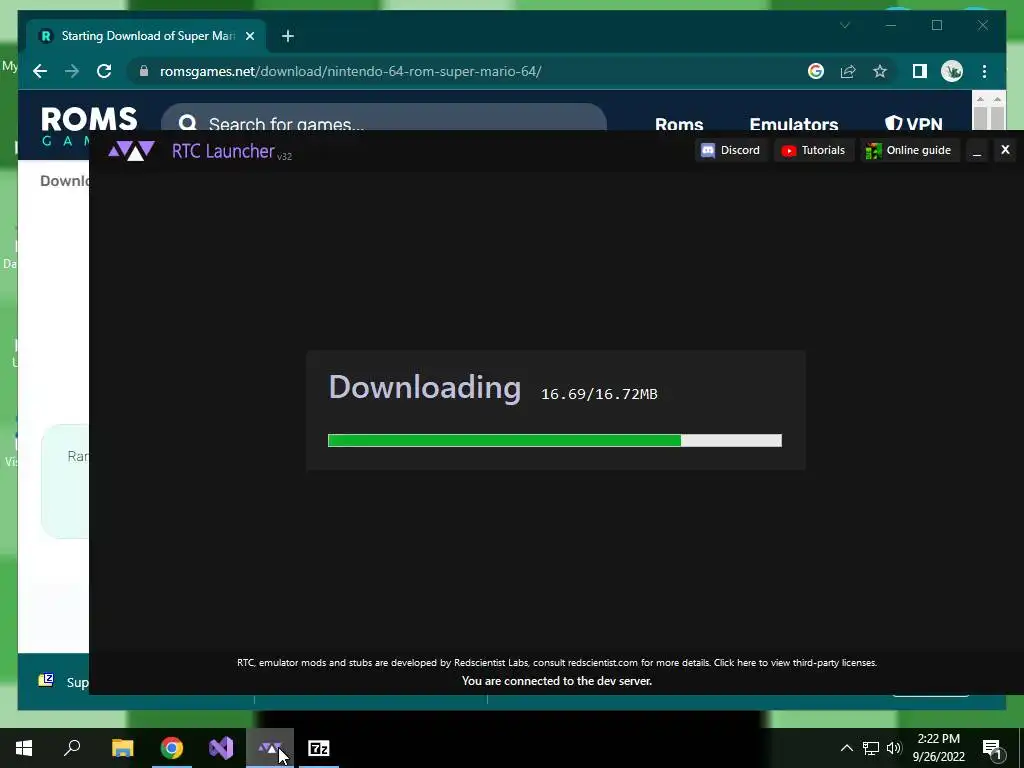The image size is (1024, 768).
Task: Share this page from Chrome toolbar
Action: coord(848,71)
